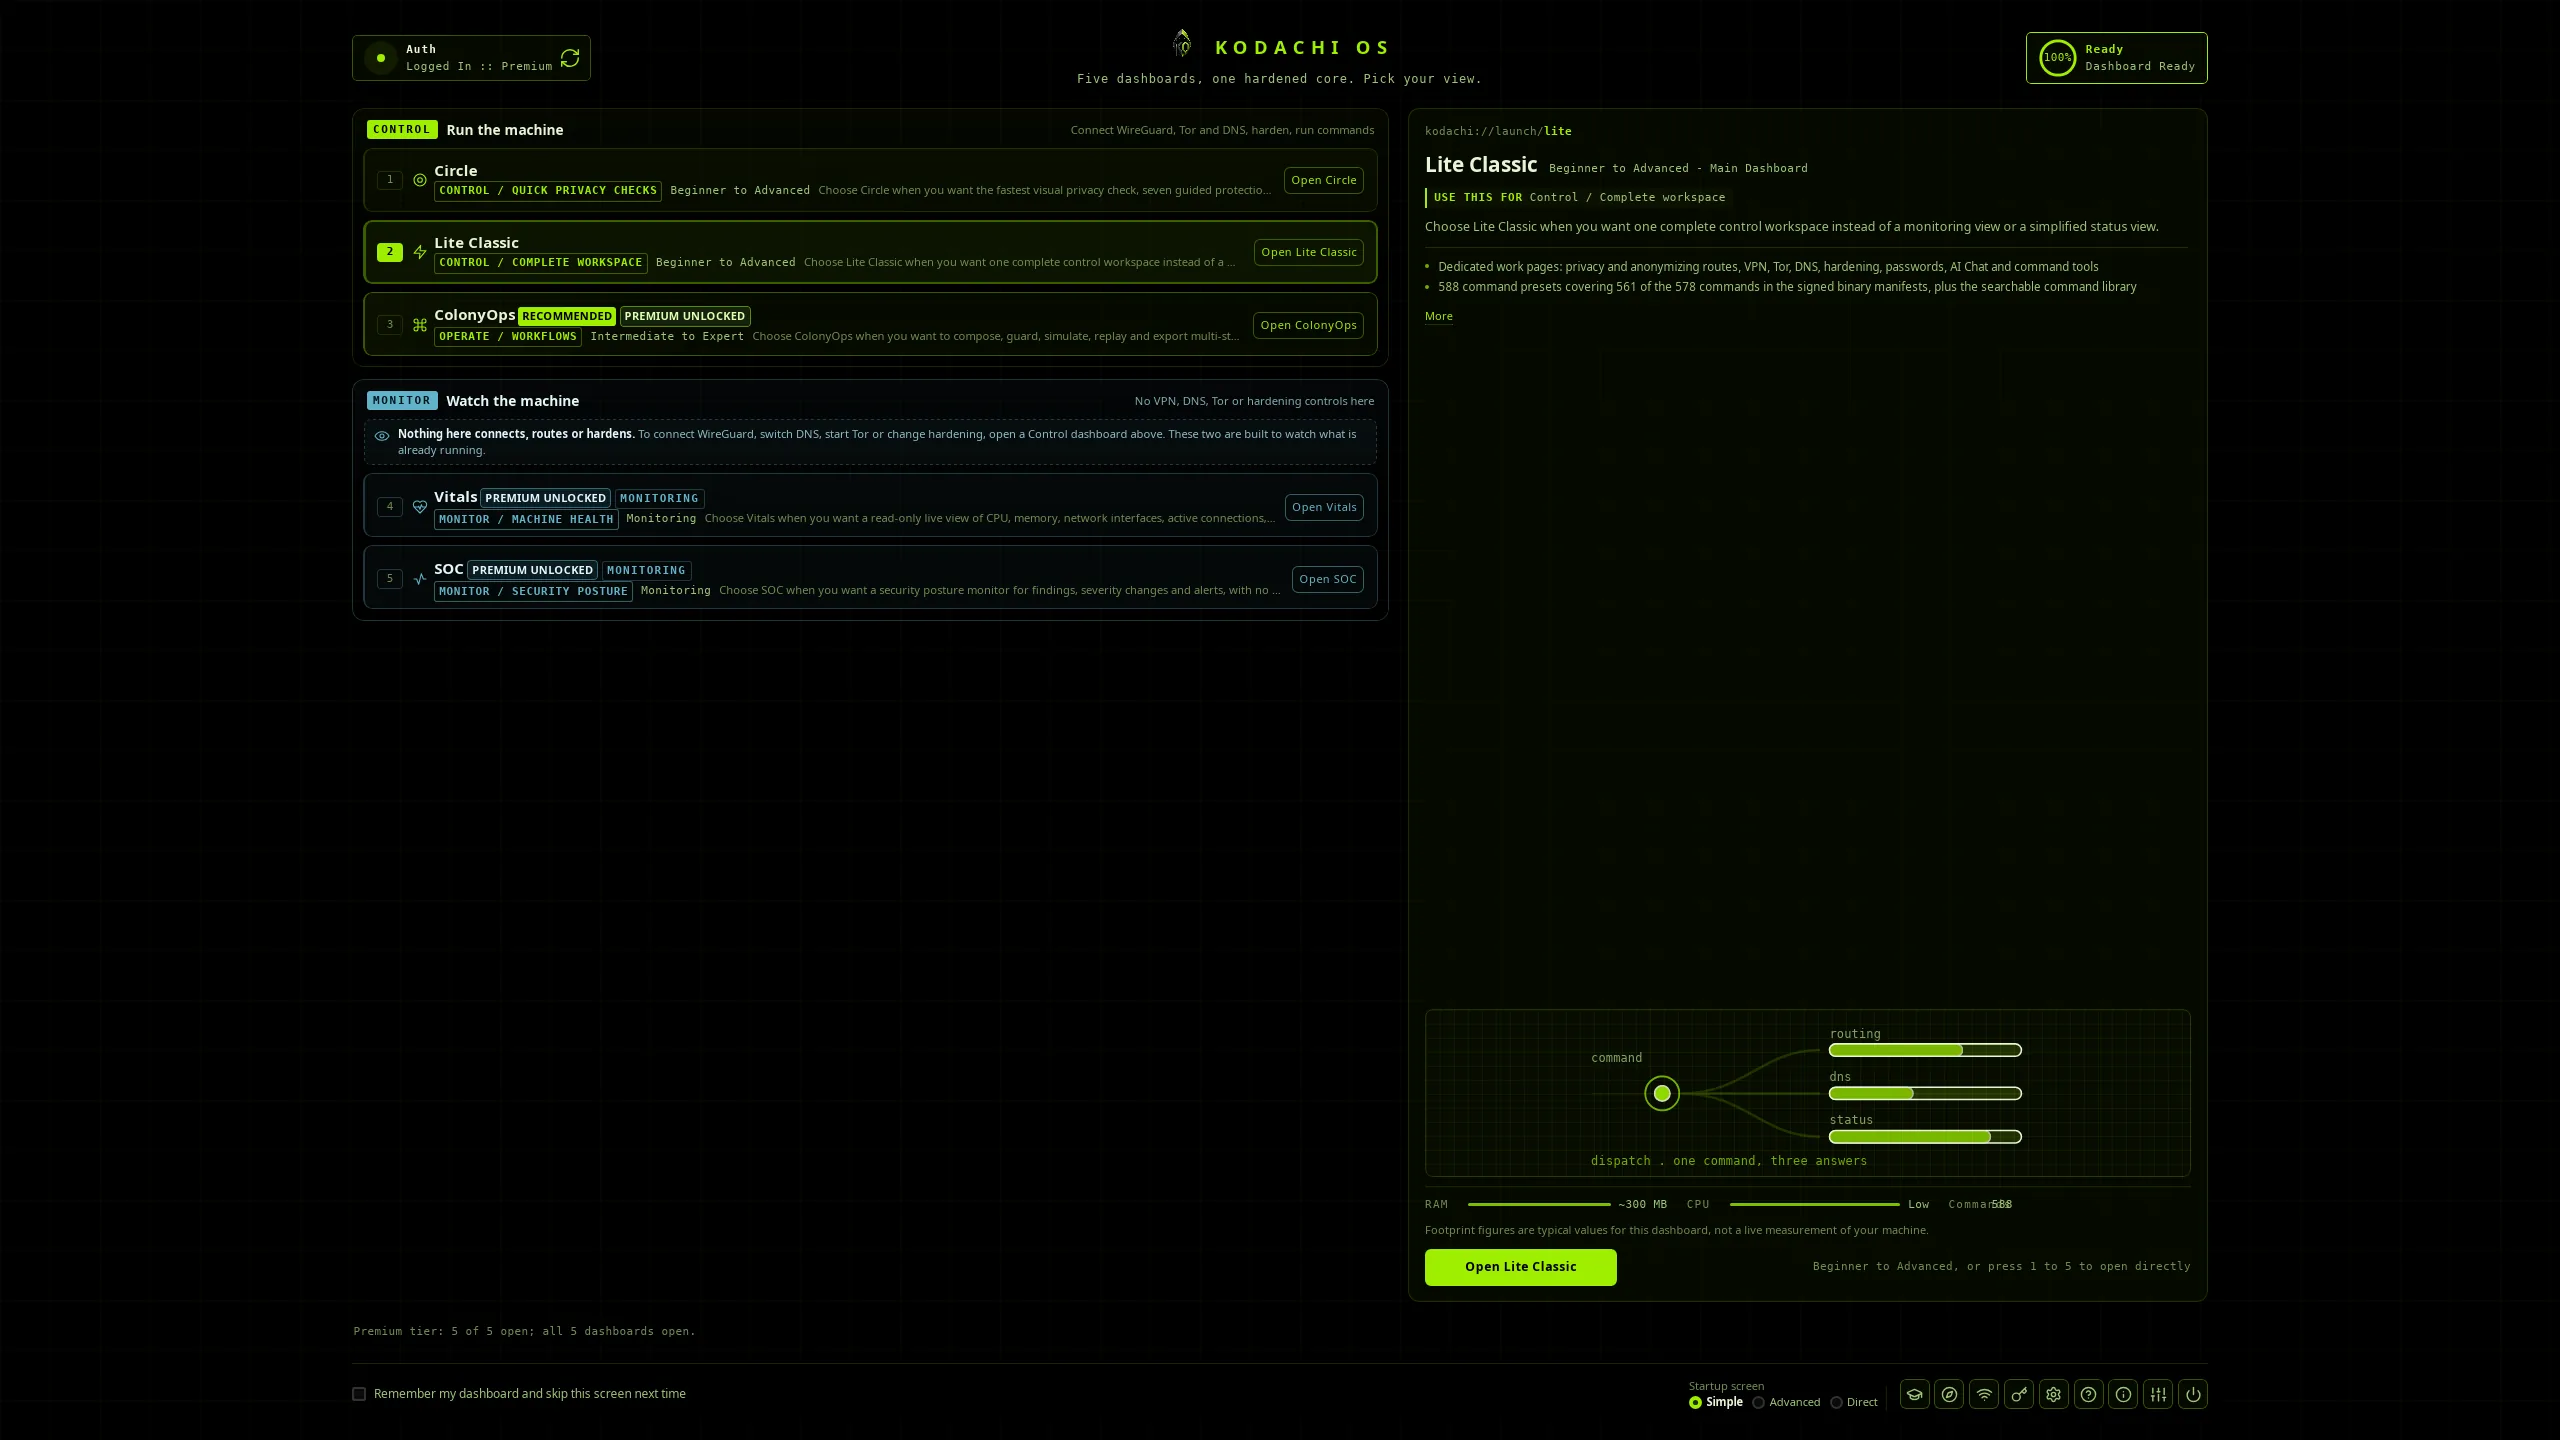Click the number 5 shortcut badge
This screenshot has height=1440, width=2560.
click(x=390, y=579)
